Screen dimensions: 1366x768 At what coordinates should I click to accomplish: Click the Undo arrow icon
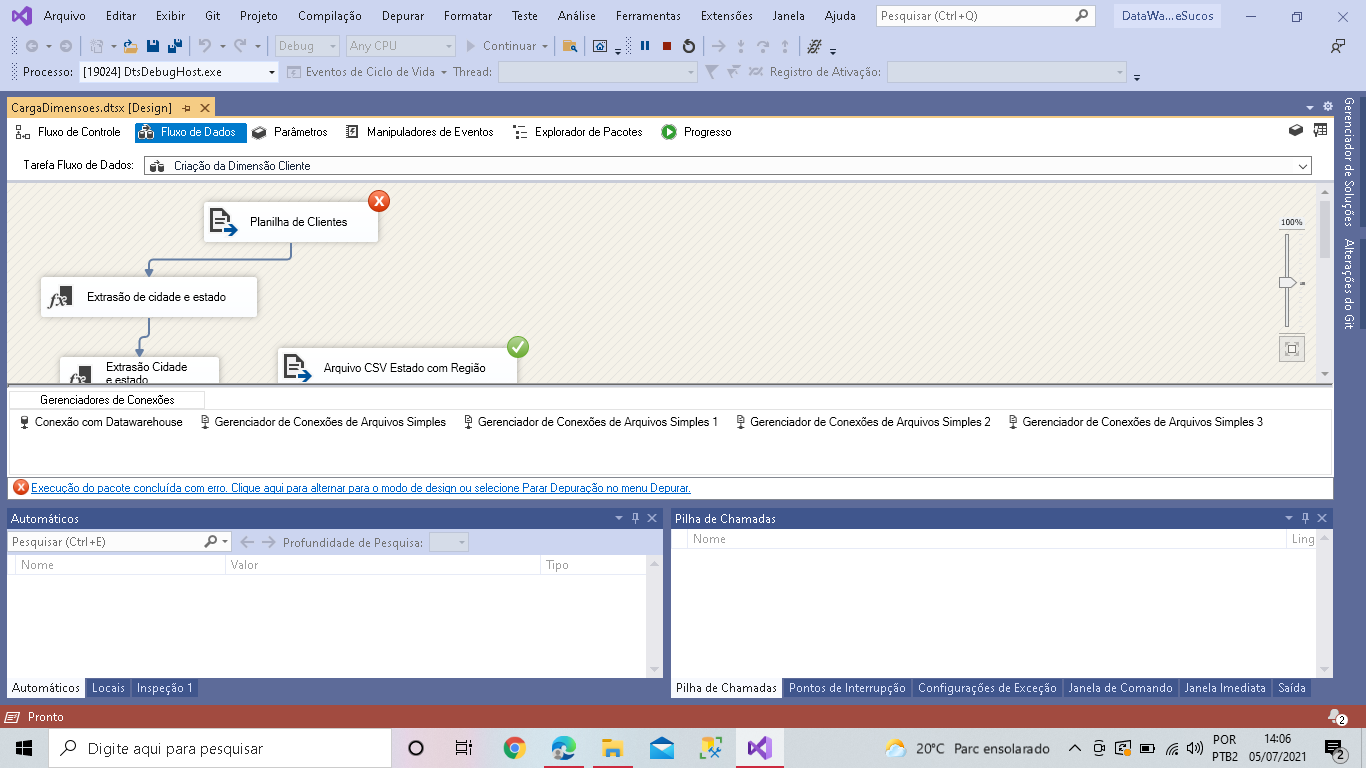pyautogui.click(x=204, y=46)
